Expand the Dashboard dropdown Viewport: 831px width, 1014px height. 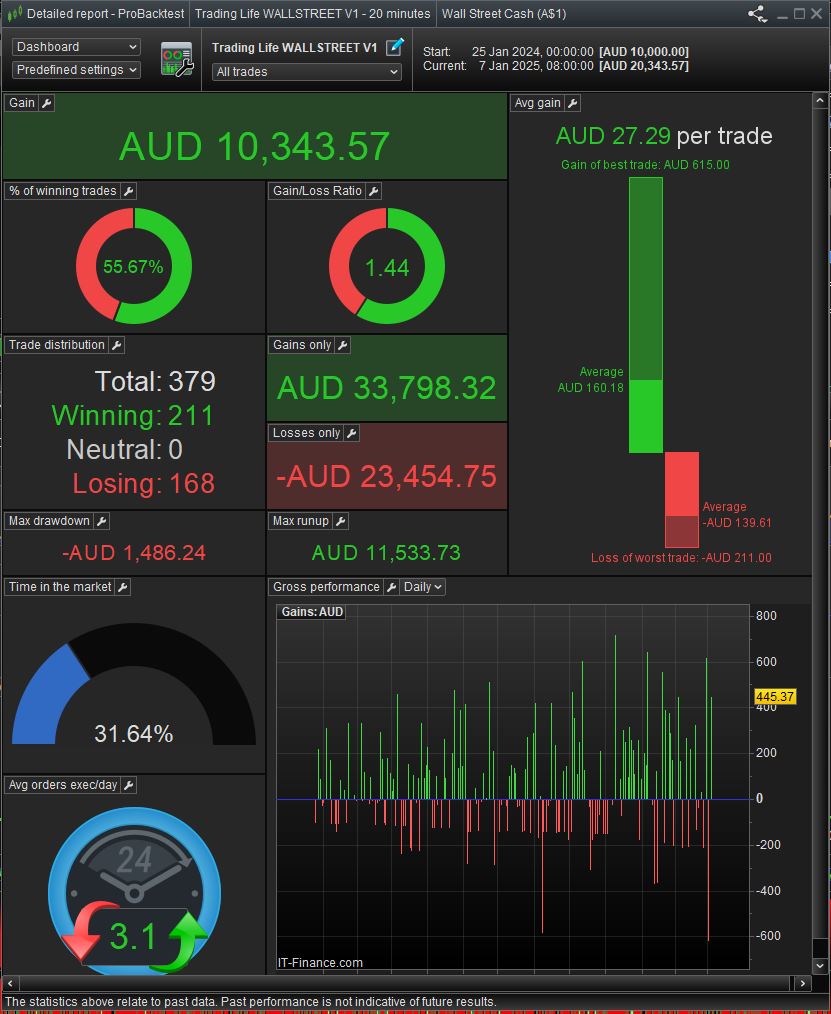click(x=76, y=47)
